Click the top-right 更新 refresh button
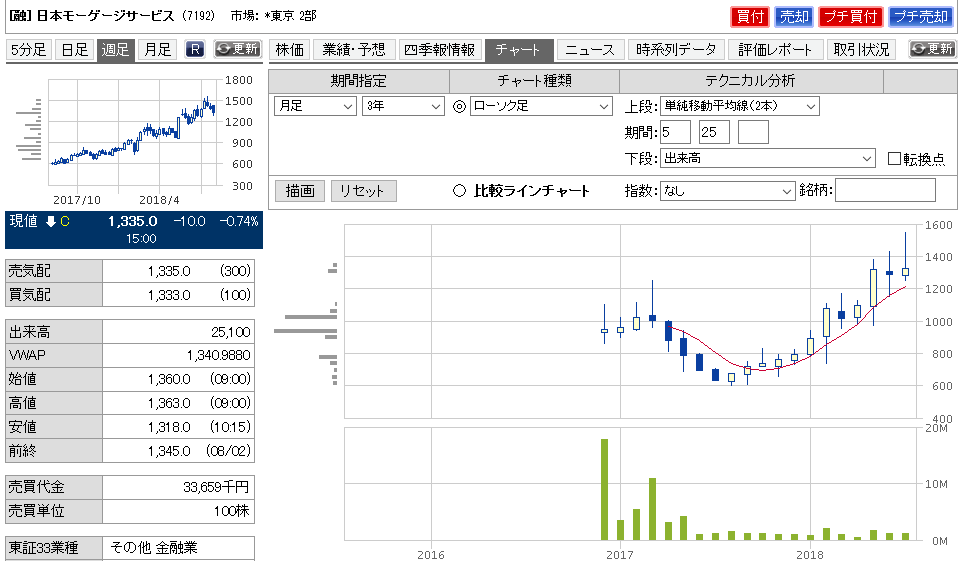 932,49
